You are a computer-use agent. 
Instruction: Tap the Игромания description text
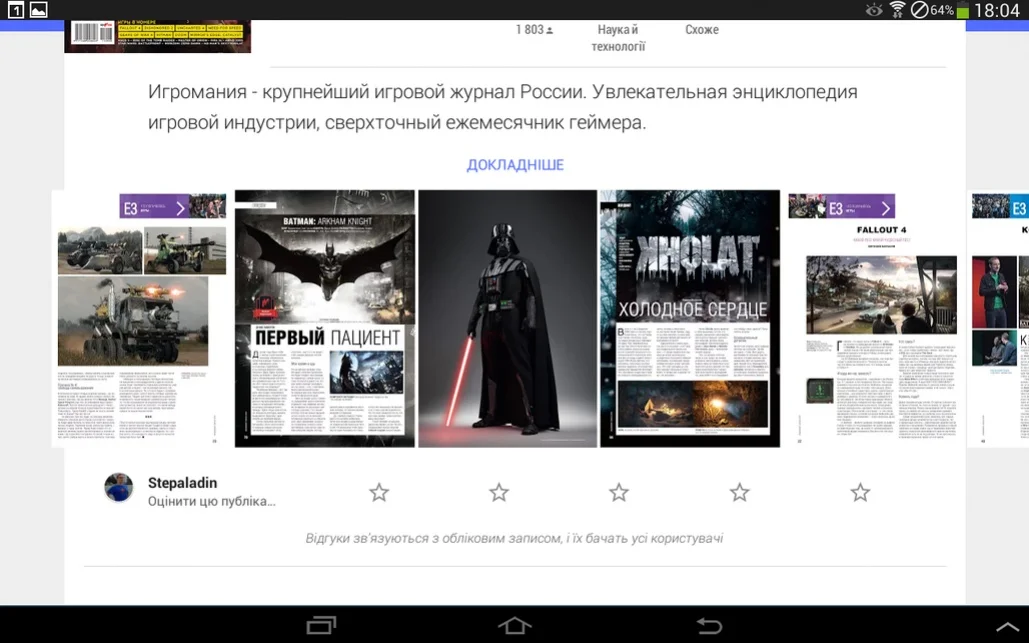point(503,107)
